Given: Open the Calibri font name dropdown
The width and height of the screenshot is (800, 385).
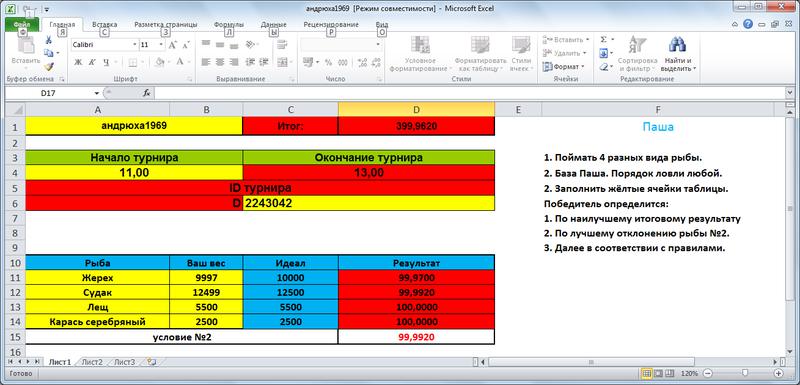Looking at the screenshot, I should 135,45.
